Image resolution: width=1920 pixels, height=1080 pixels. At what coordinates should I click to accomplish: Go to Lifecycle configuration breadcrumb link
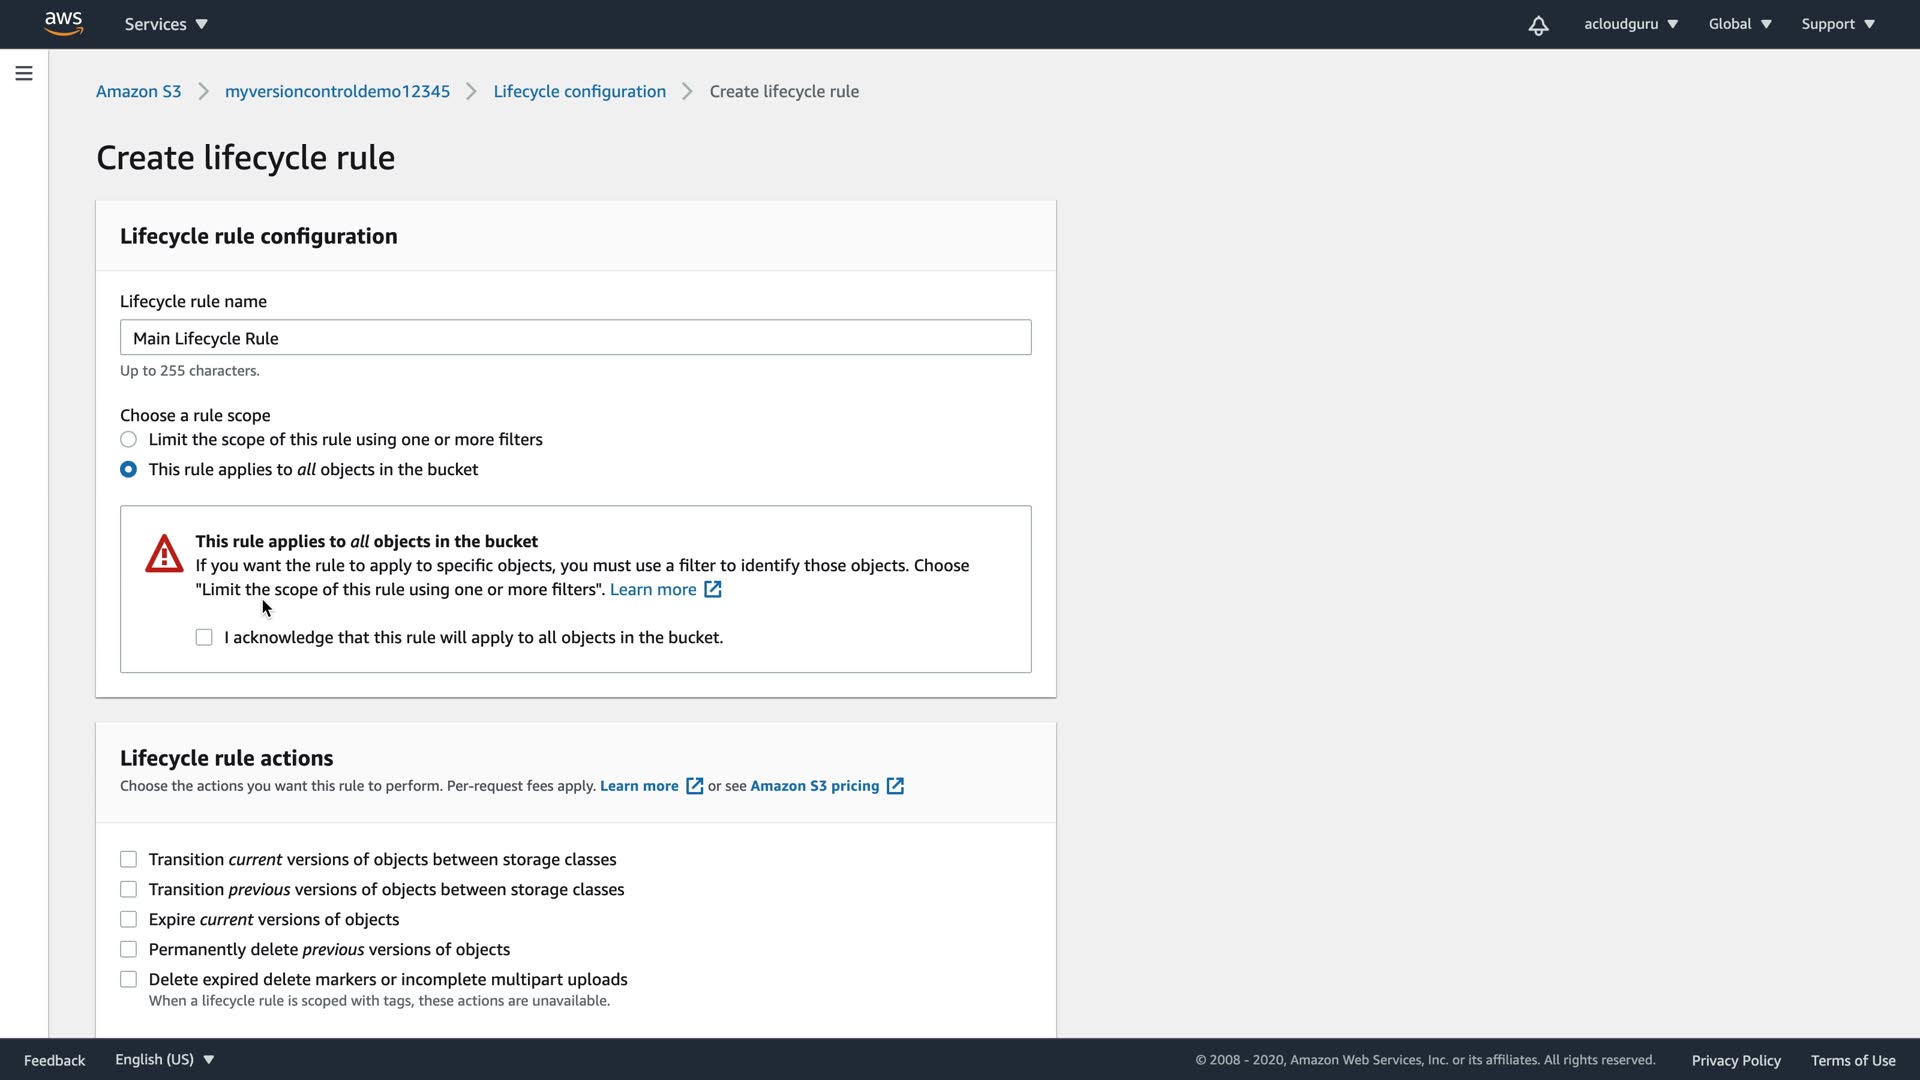[x=579, y=91]
